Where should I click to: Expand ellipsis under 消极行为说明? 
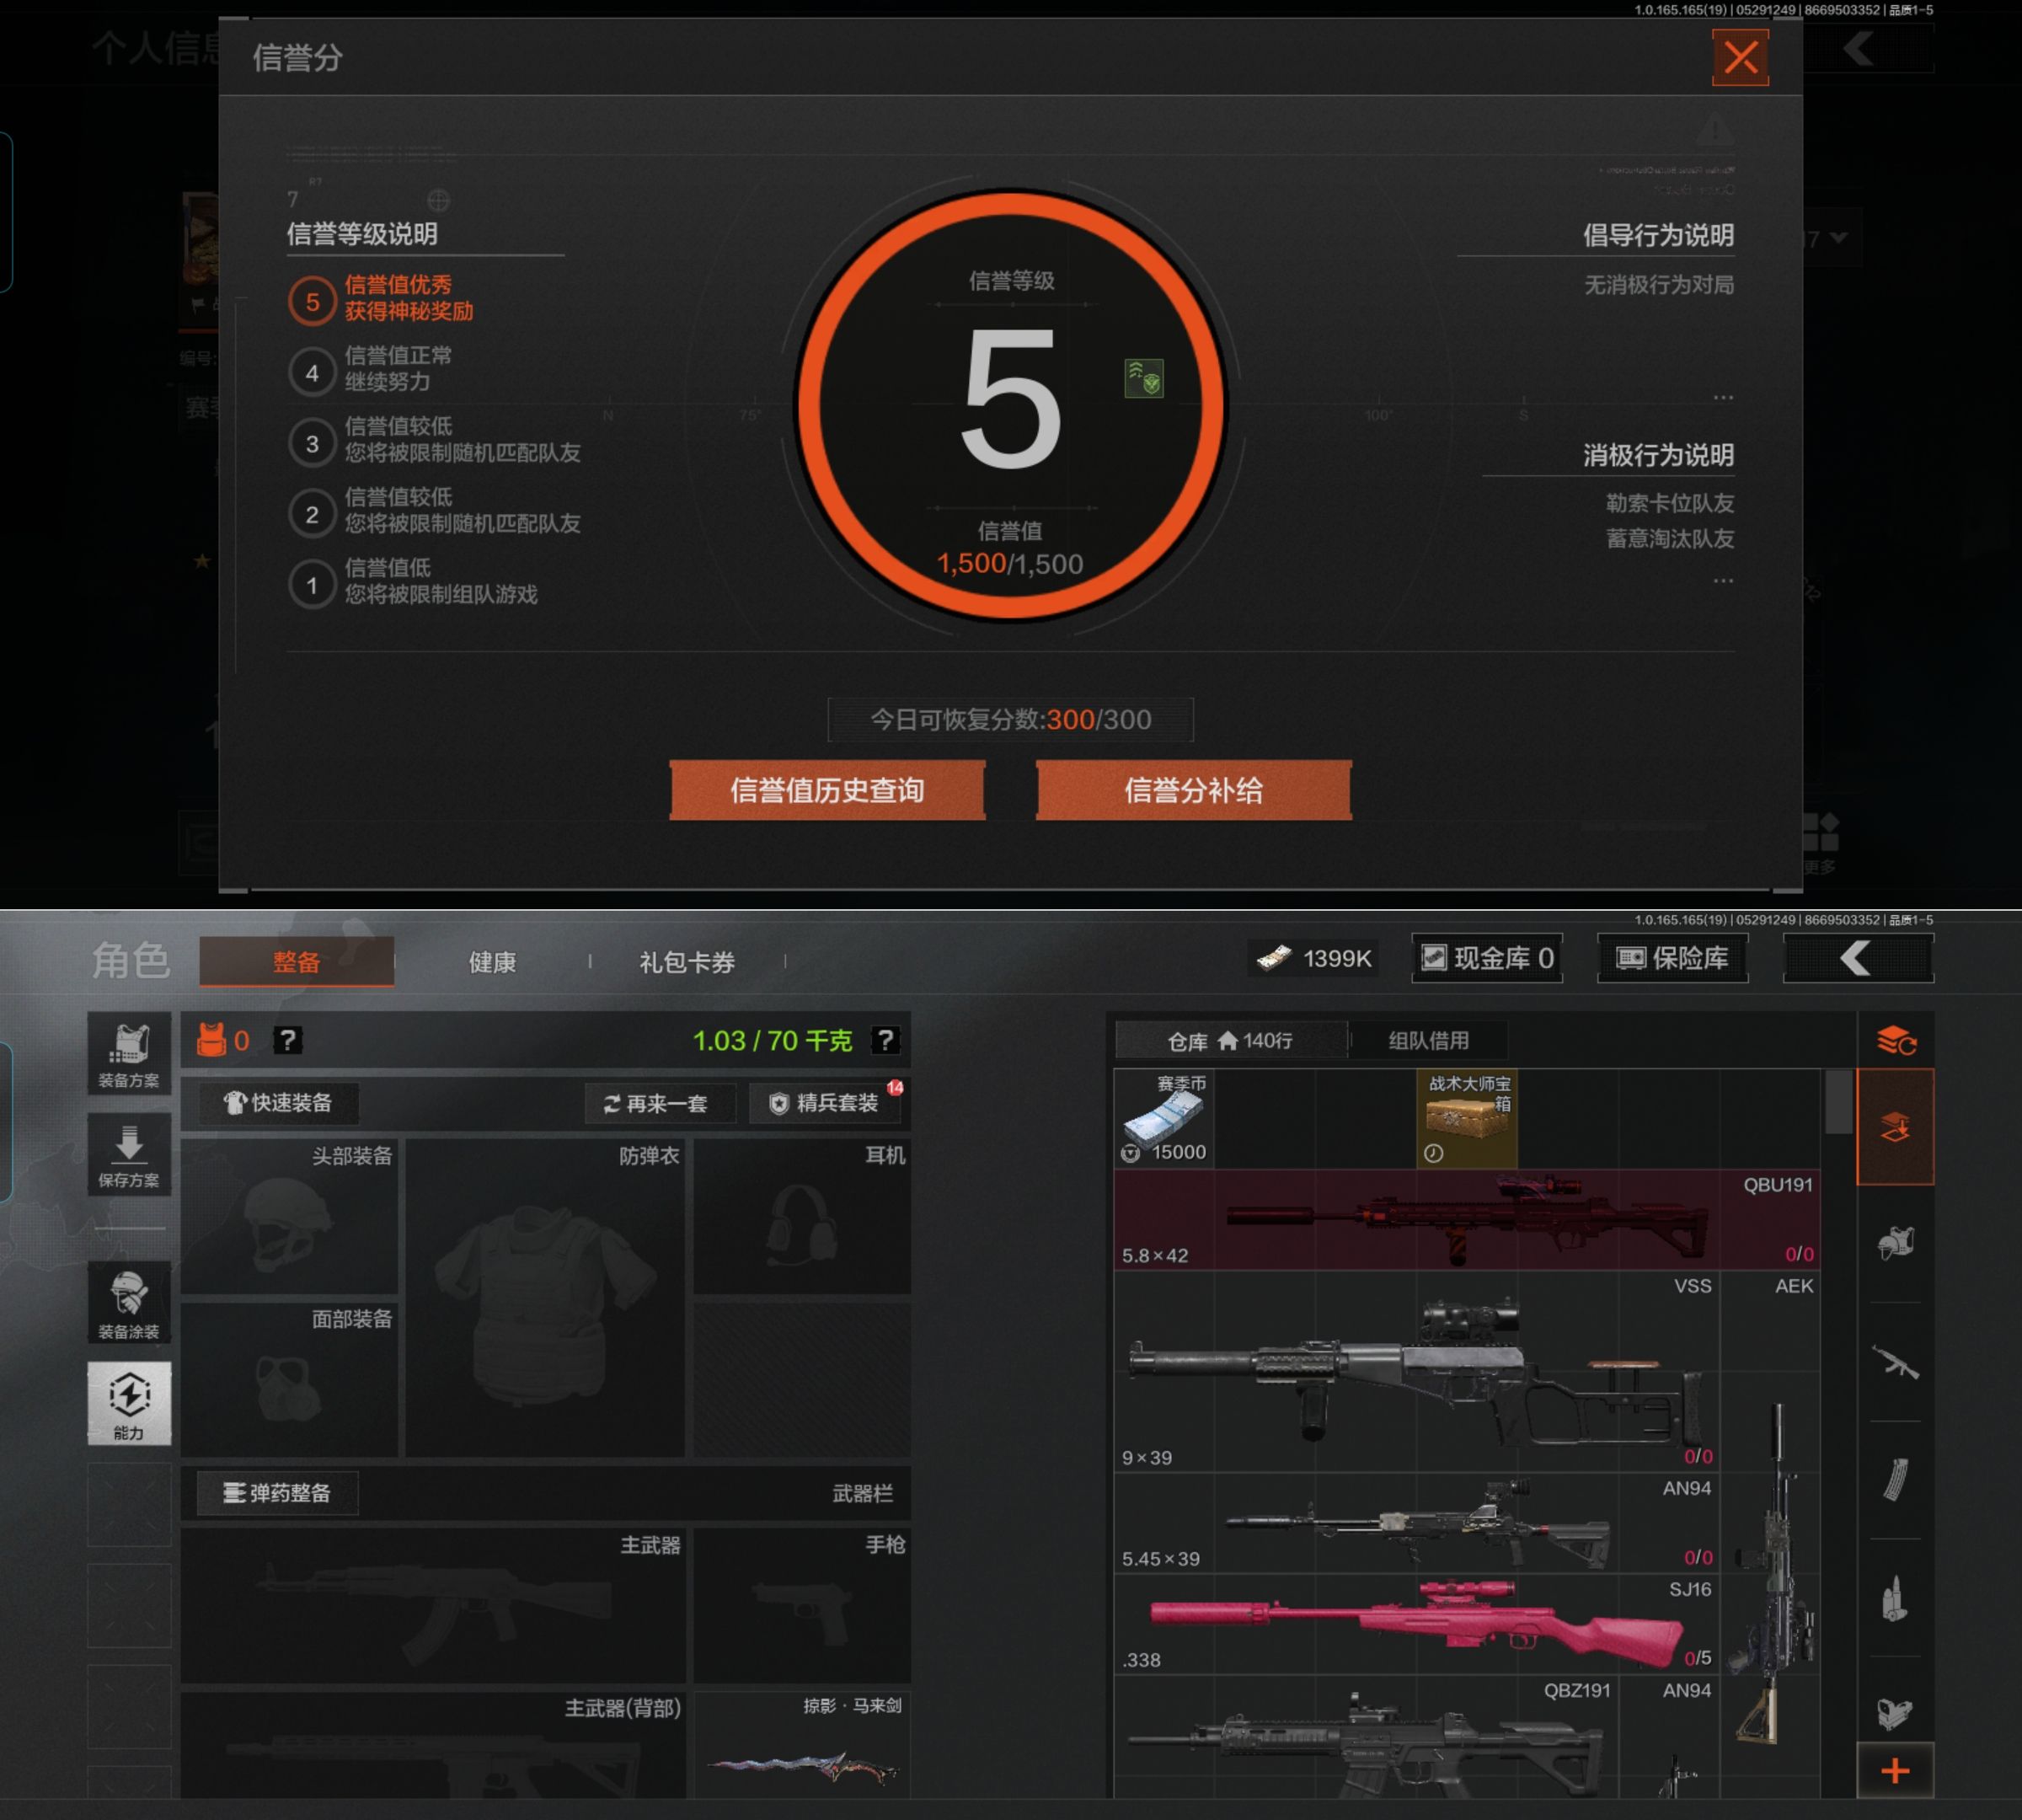pos(1723,580)
